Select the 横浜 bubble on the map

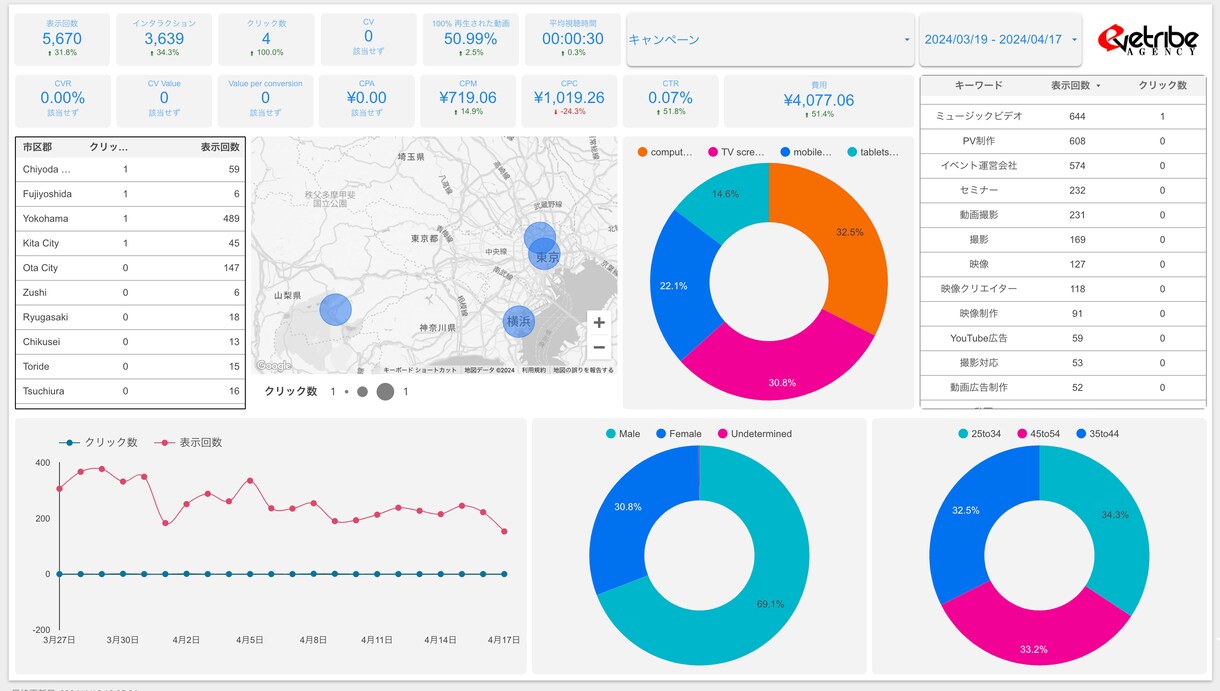(x=518, y=322)
